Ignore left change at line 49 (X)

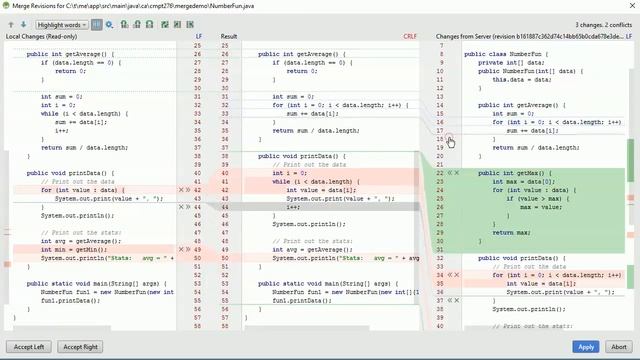click(x=181, y=249)
